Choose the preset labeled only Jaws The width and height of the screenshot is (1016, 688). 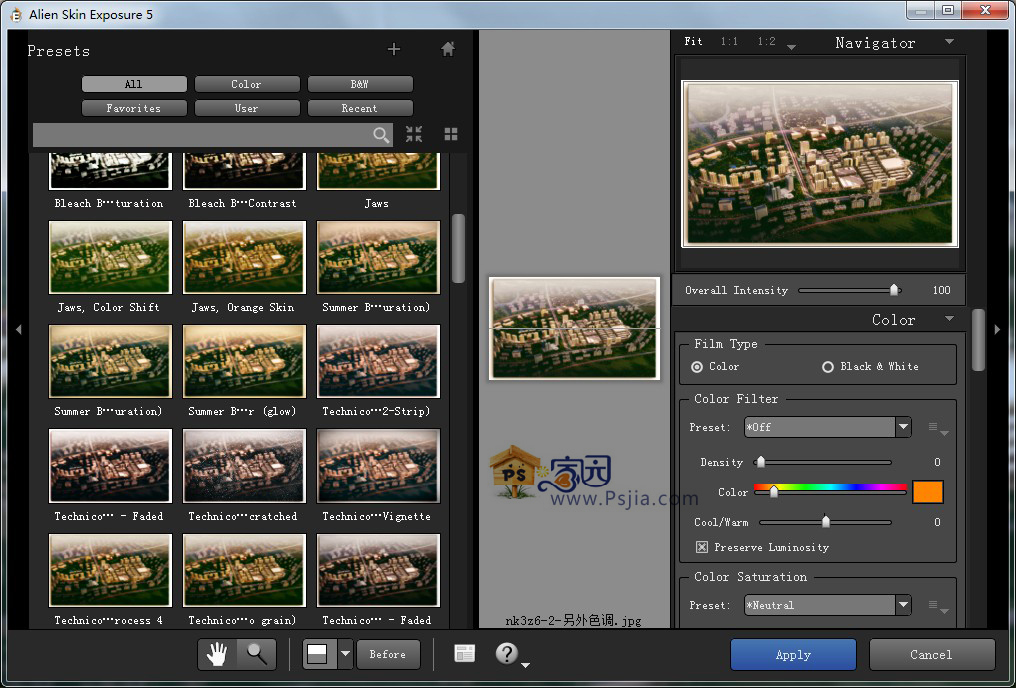[x=378, y=172]
